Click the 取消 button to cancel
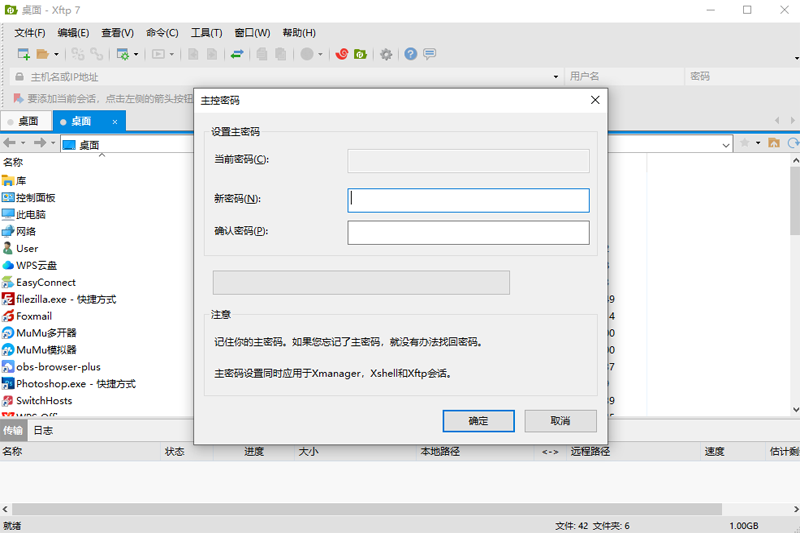800x533 pixels. click(560, 421)
